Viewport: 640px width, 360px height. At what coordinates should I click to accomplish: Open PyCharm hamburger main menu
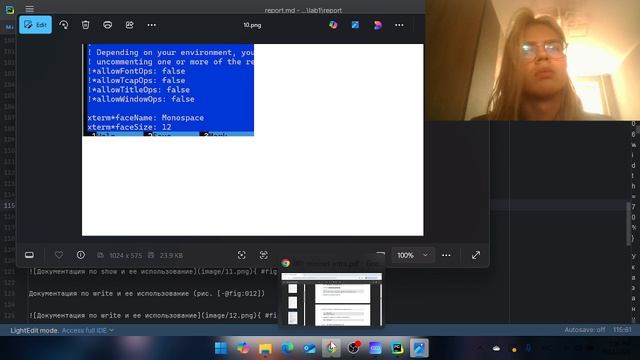[29, 9]
